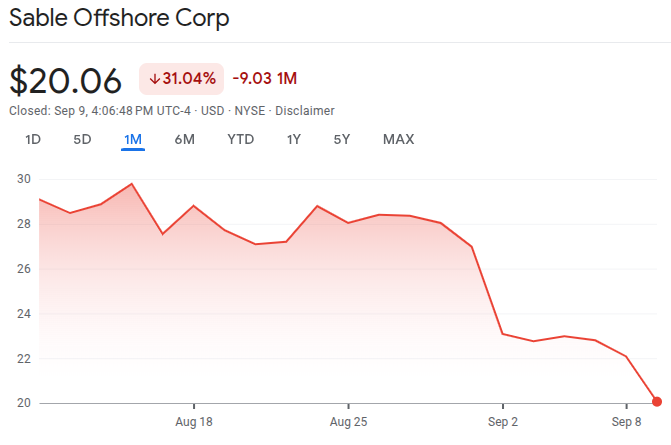Screen dimensions: 671x445
Task: Switch chart to 1Y view
Action: tap(293, 139)
